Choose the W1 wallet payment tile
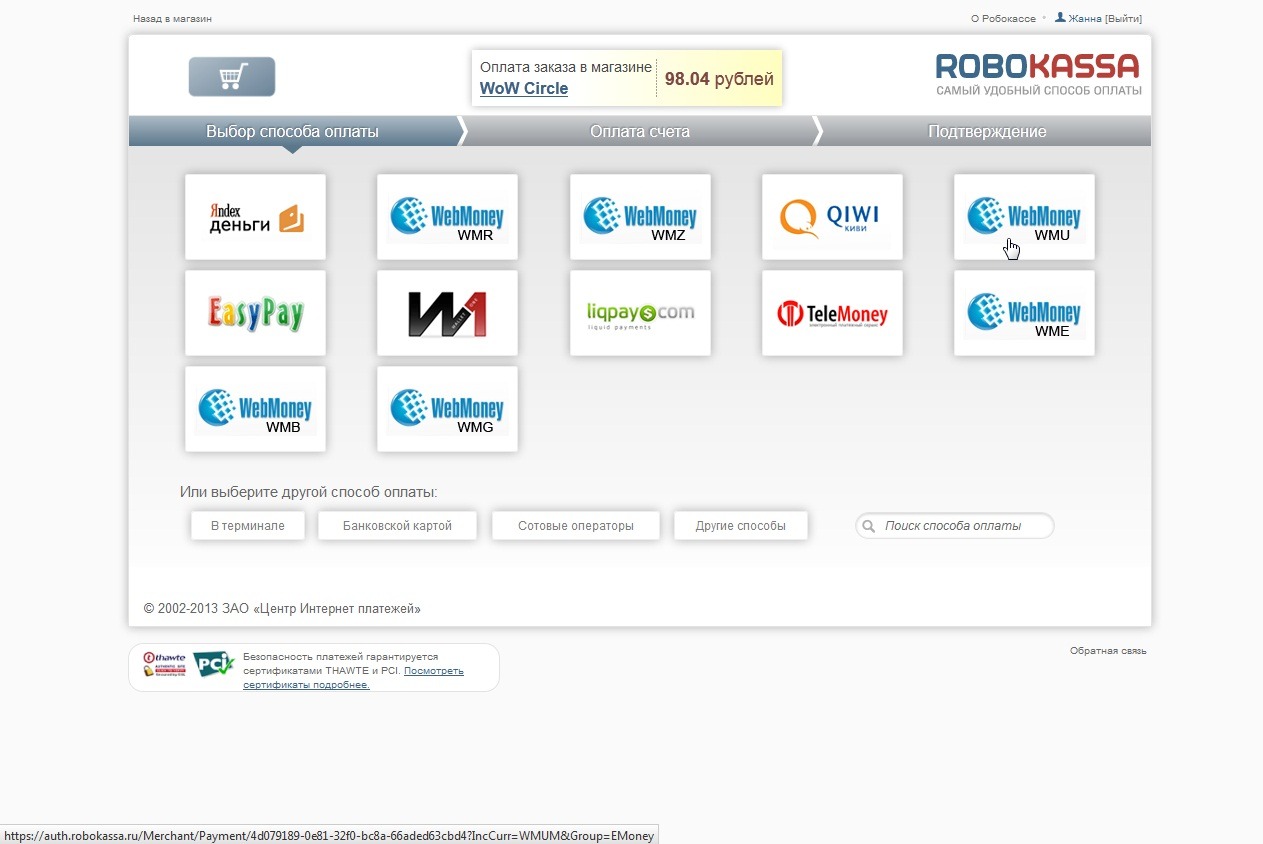The height and width of the screenshot is (844, 1263). 447,313
